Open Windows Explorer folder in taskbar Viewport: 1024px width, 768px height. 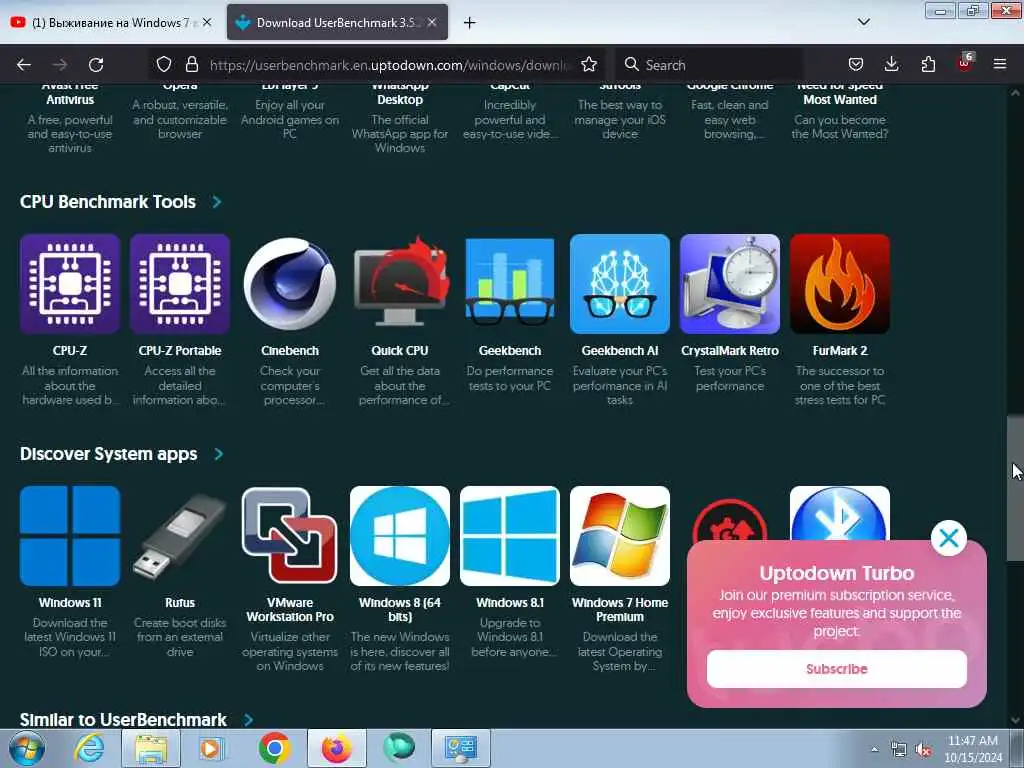coord(151,748)
